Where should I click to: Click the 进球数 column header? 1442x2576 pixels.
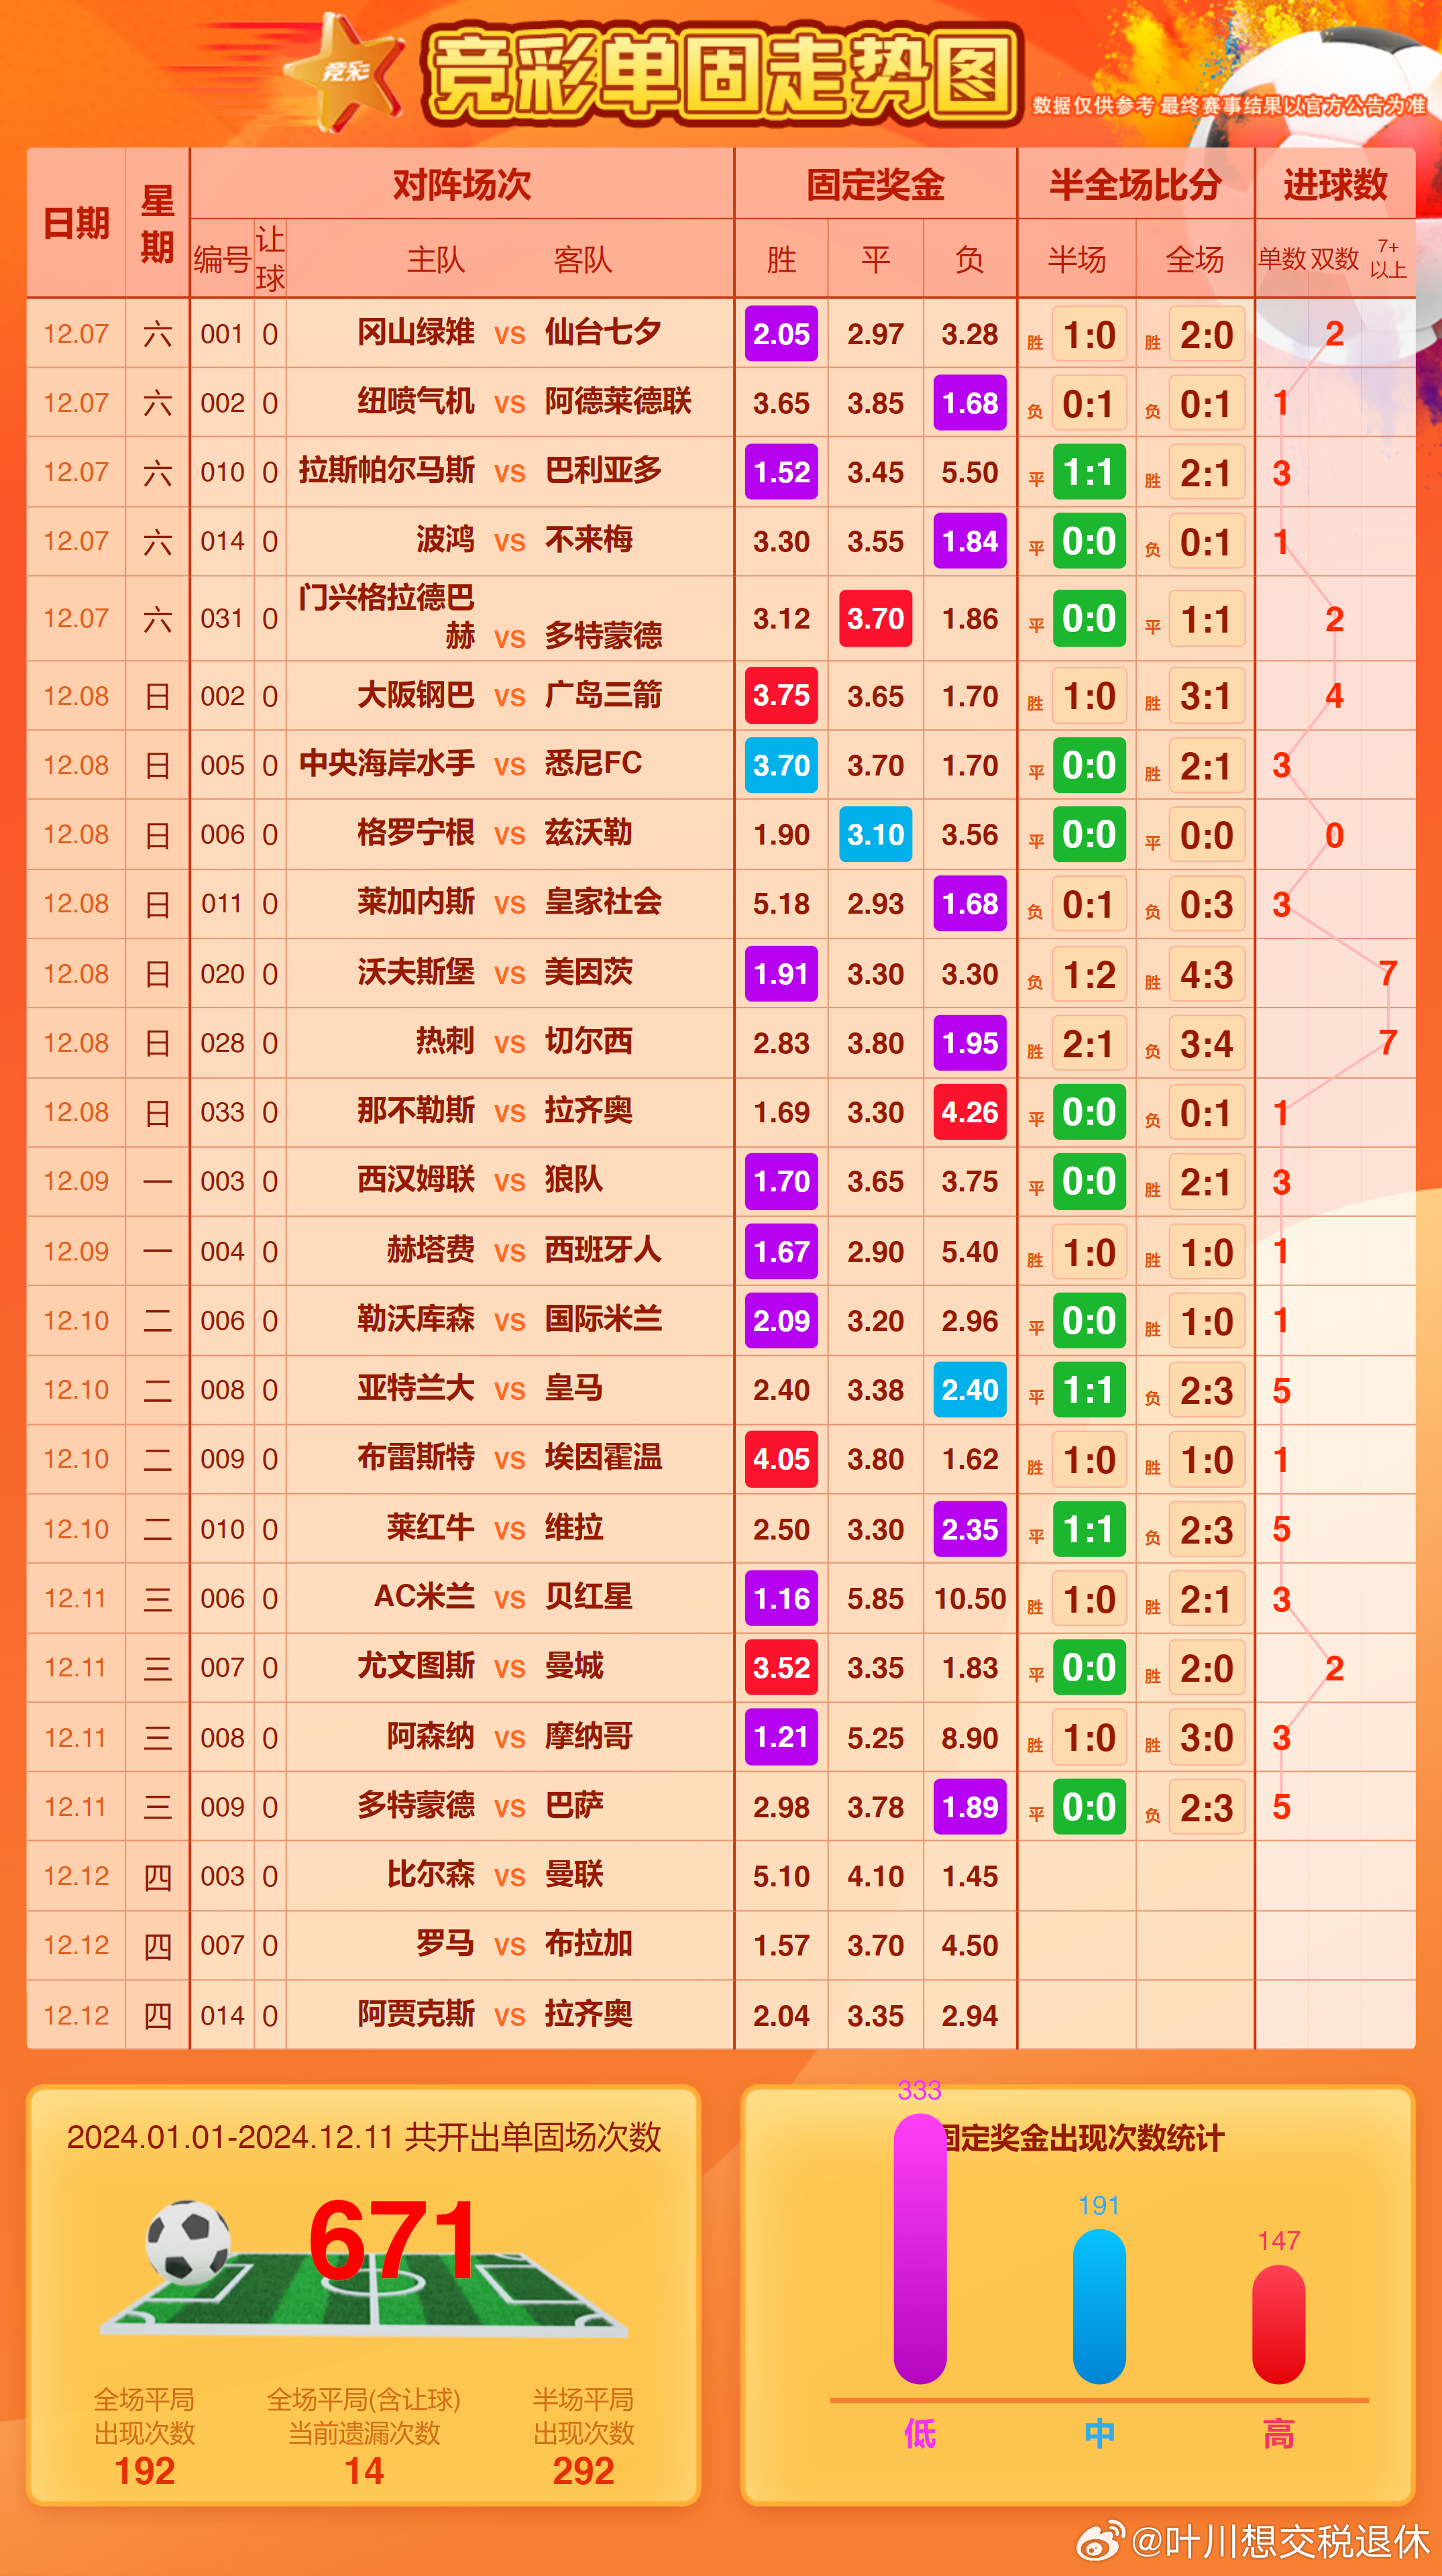tap(1335, 185)
